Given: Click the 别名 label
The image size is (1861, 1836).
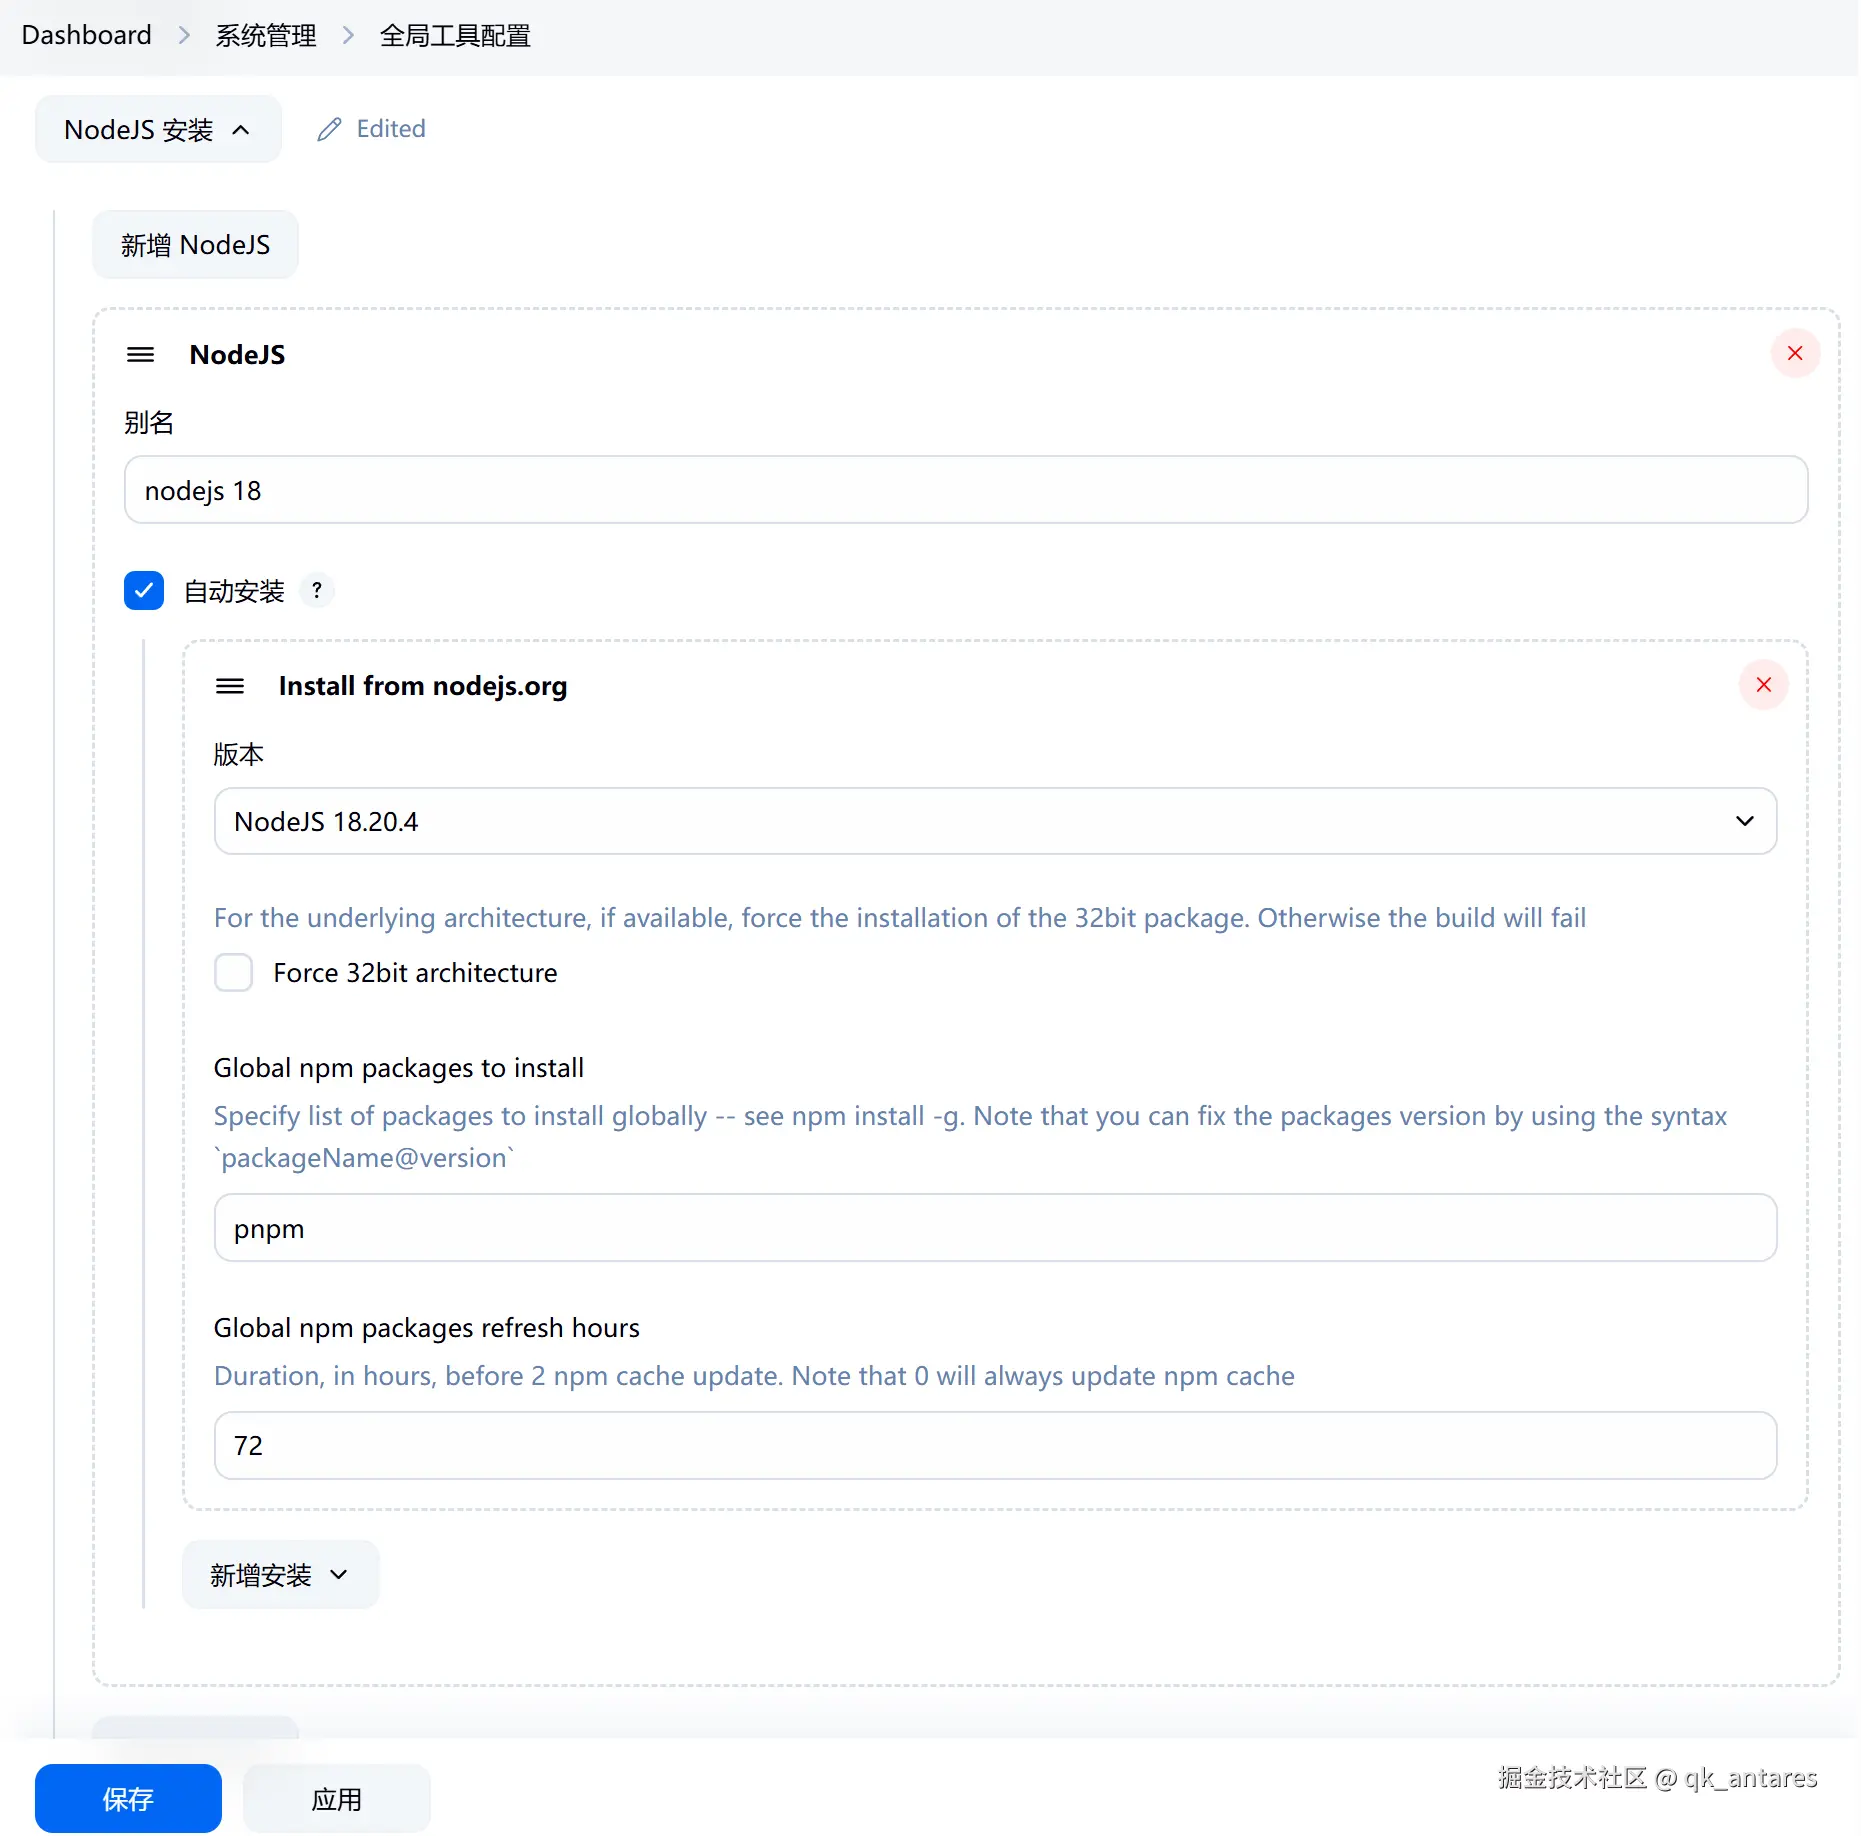Looking at the screenshot, I should (149, 423).
